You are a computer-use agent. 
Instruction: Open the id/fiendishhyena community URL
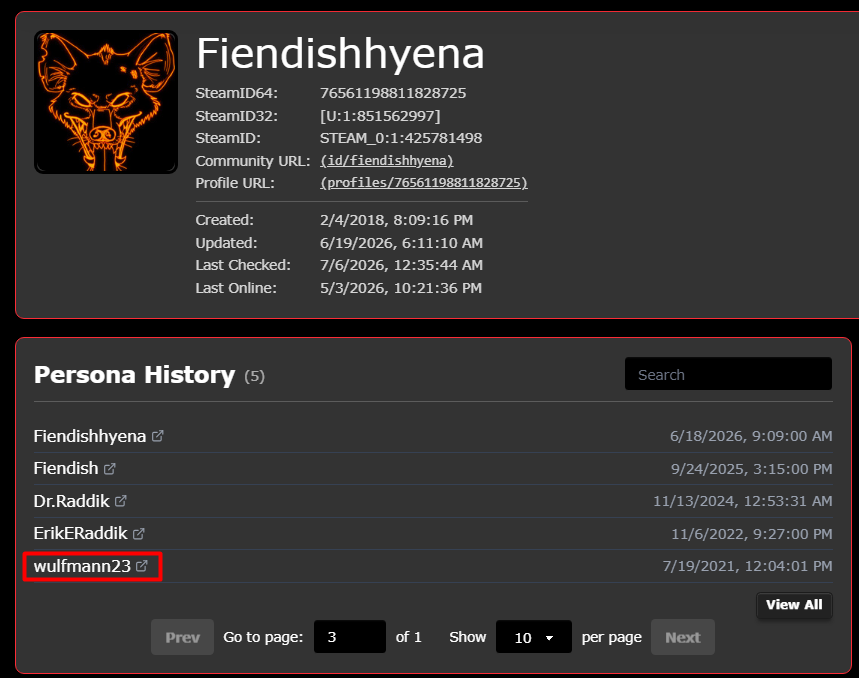387,160
